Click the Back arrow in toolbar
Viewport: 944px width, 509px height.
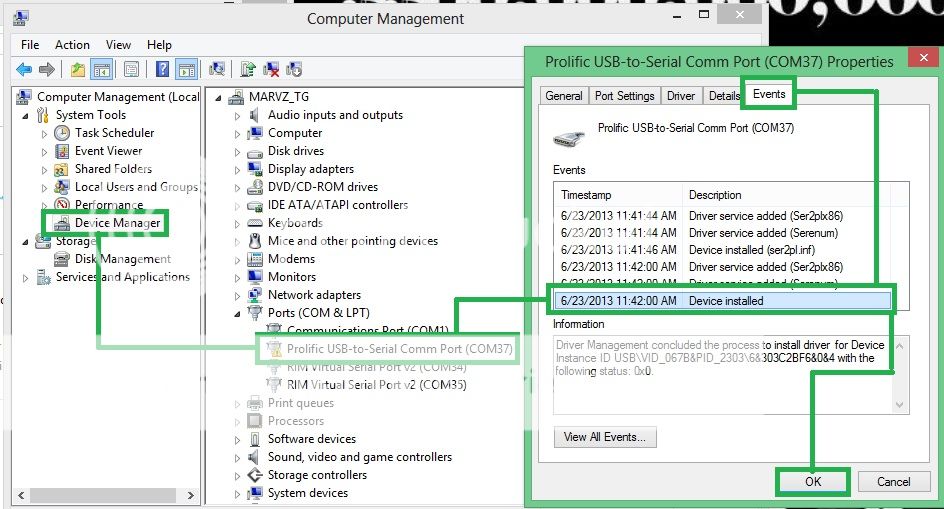pos(24,70)
